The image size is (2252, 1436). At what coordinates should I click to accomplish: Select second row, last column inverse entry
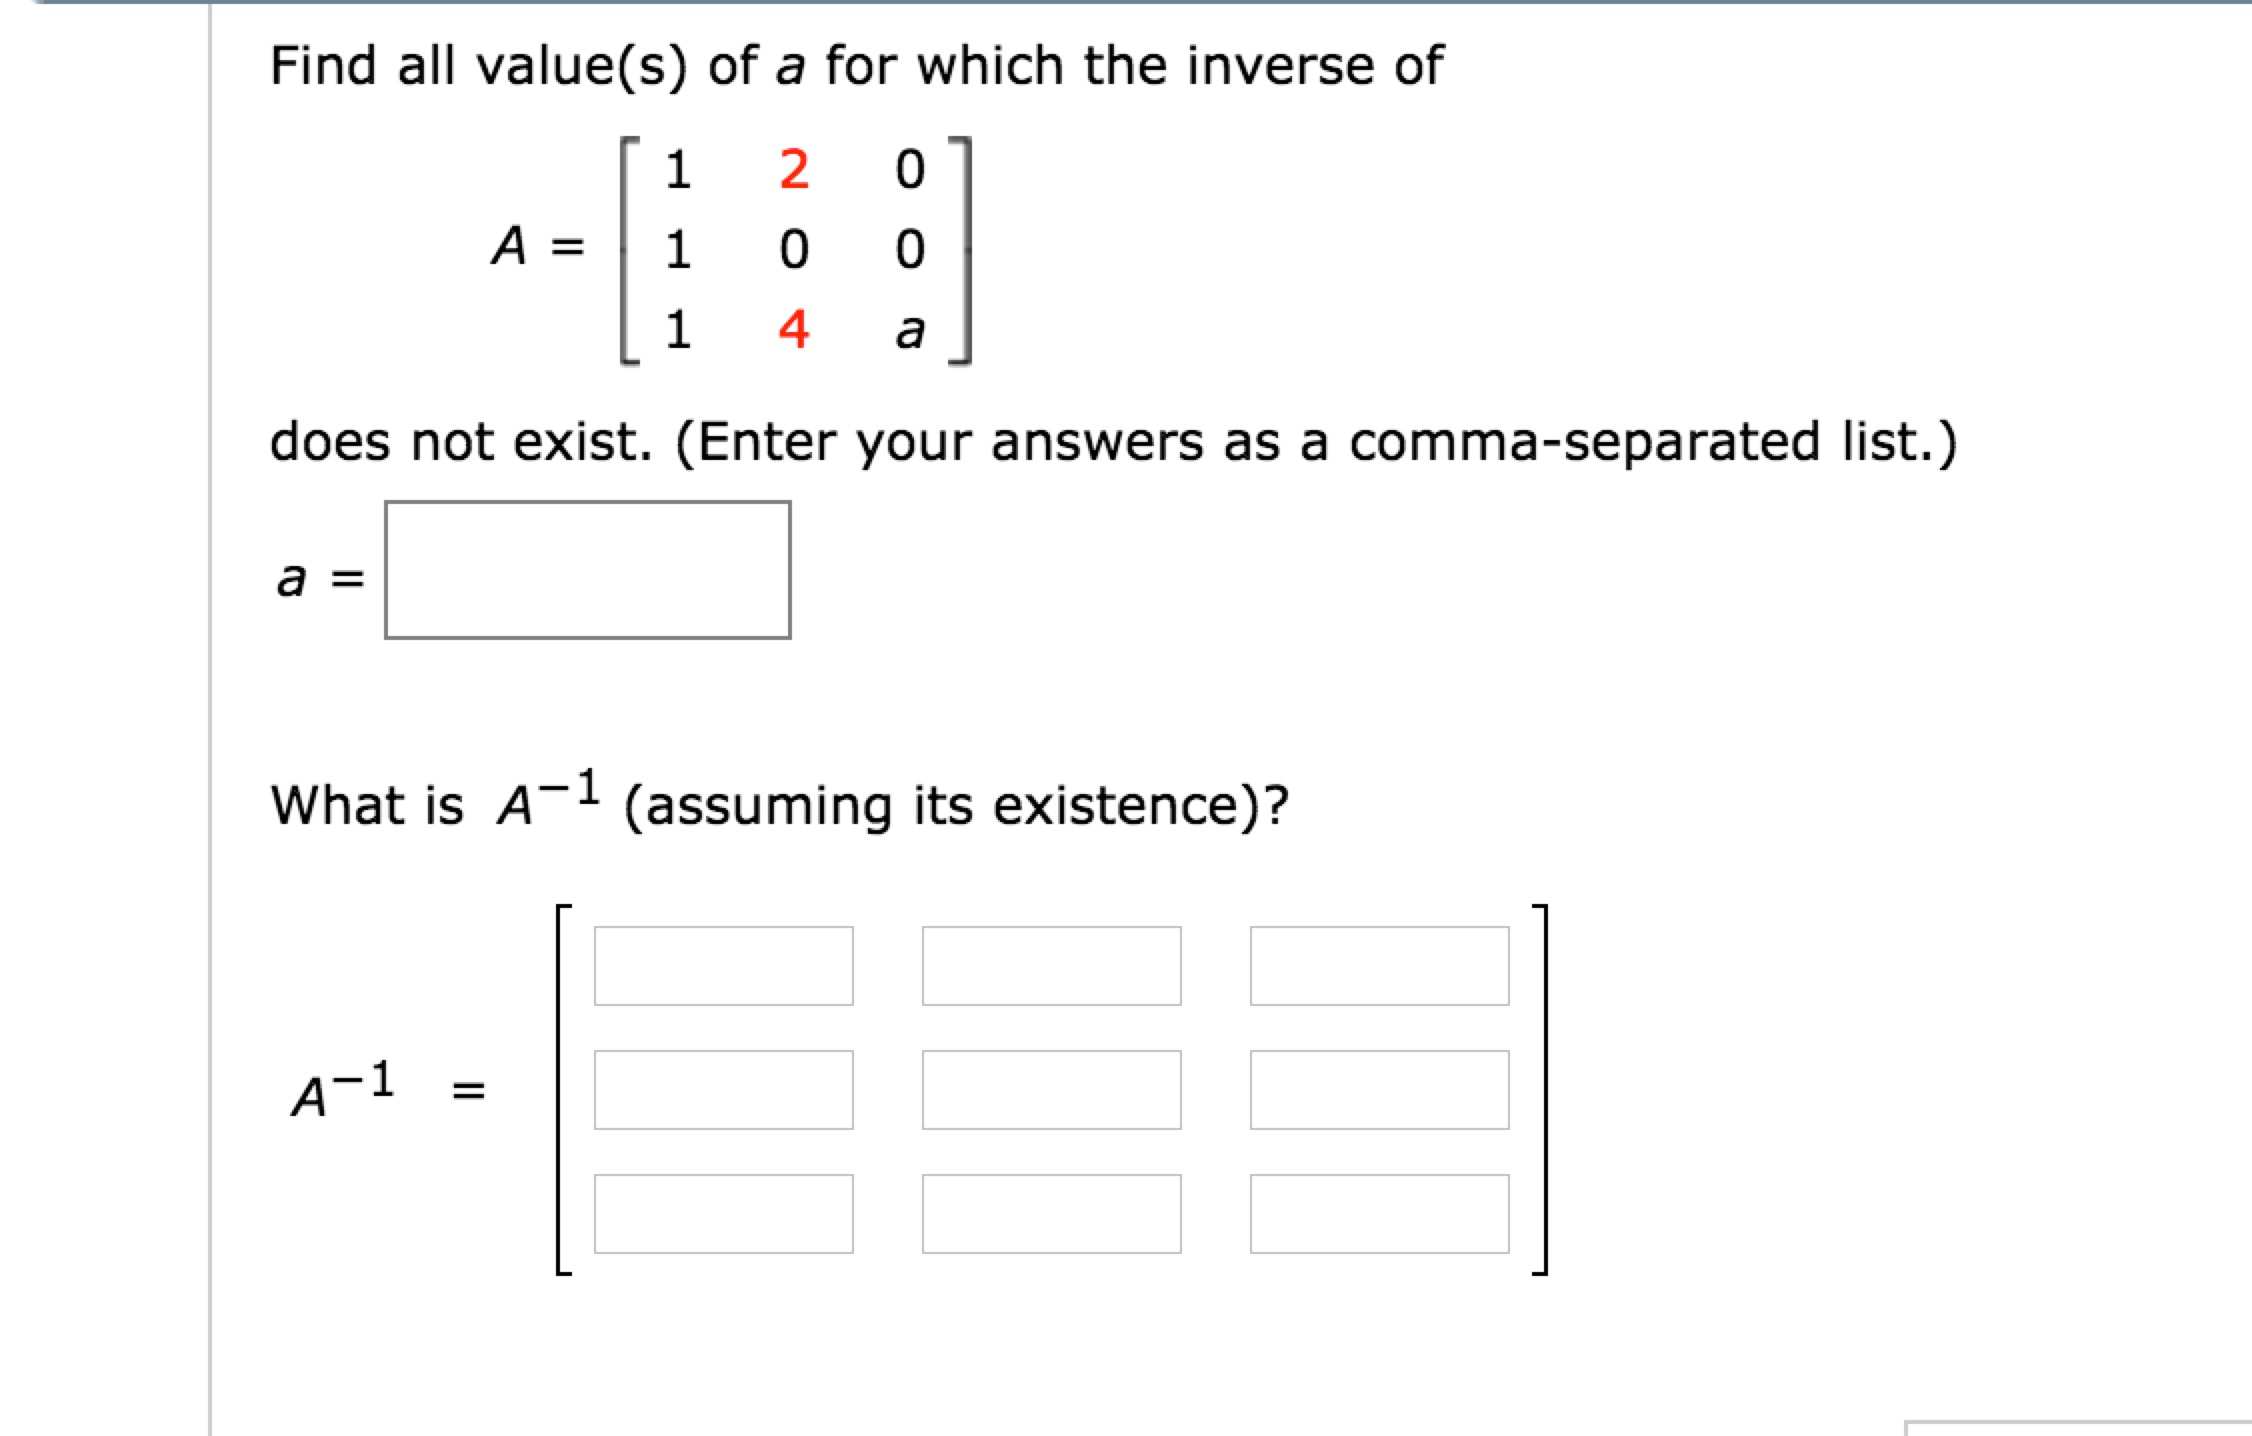click(x=1380, y=1090)
